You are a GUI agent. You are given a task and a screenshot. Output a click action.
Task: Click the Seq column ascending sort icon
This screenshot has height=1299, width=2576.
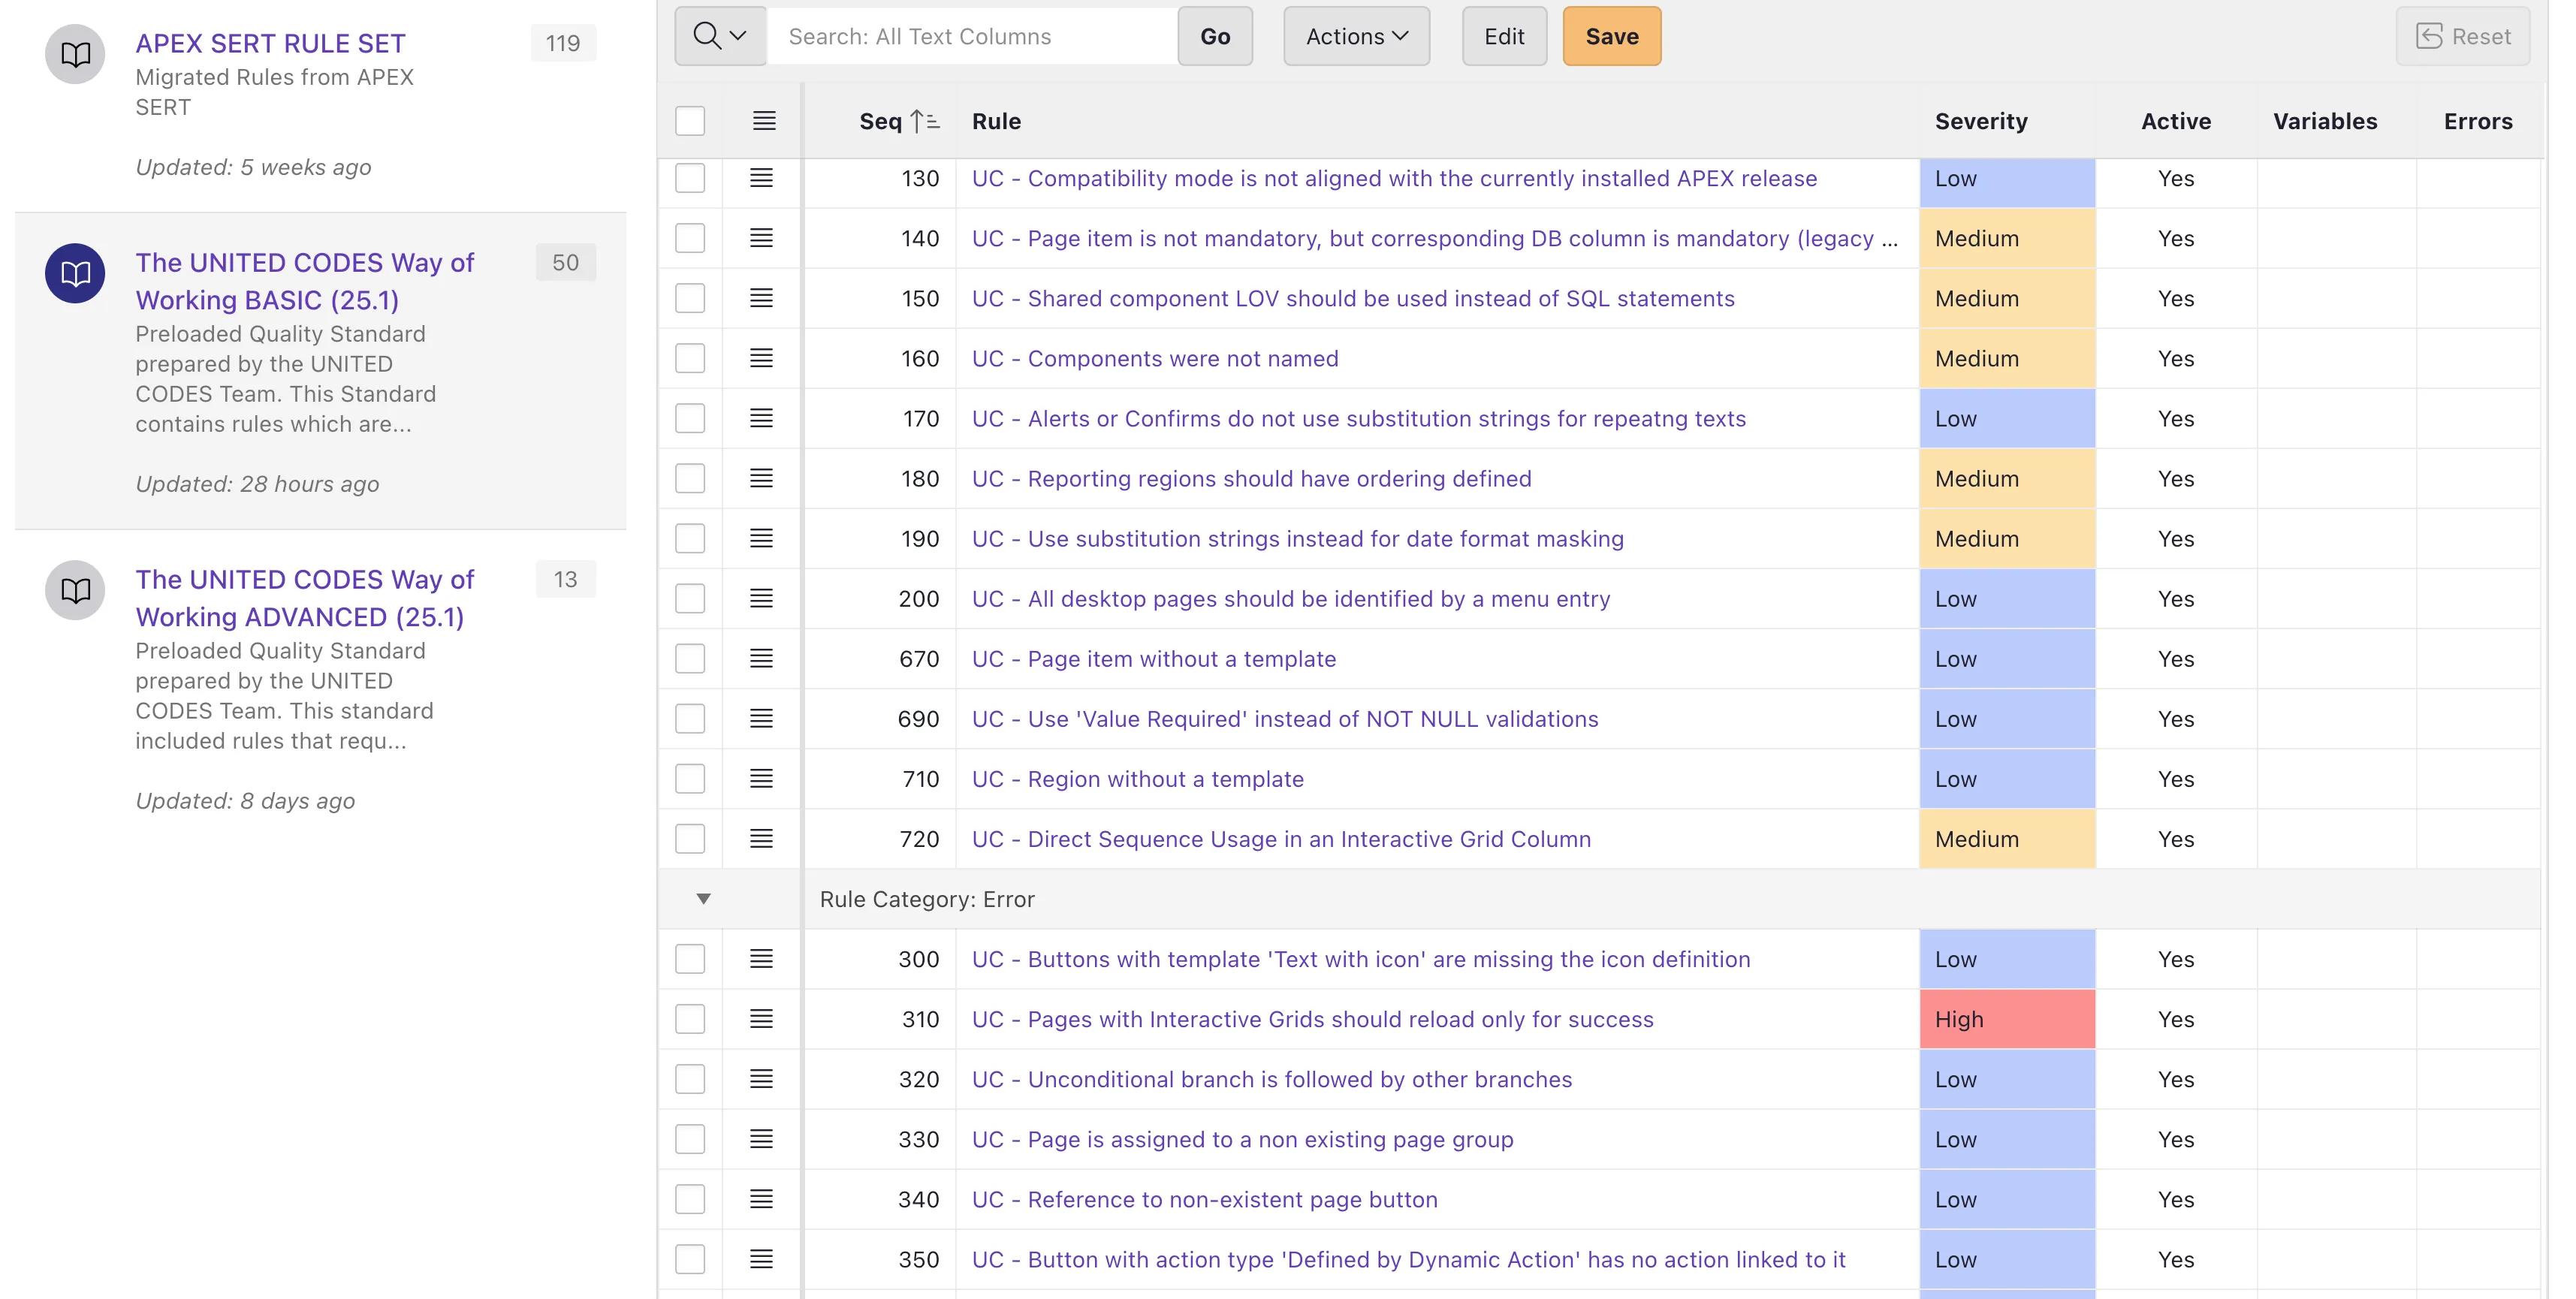(924, 121)
